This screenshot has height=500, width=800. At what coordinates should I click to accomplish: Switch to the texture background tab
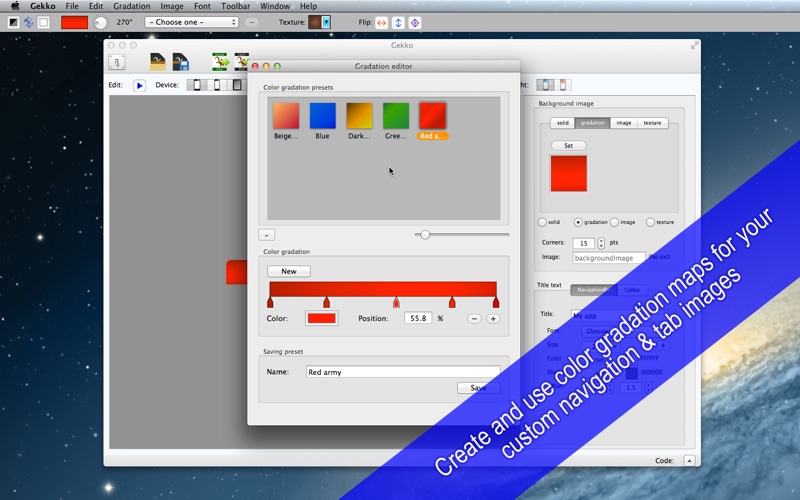653,123
